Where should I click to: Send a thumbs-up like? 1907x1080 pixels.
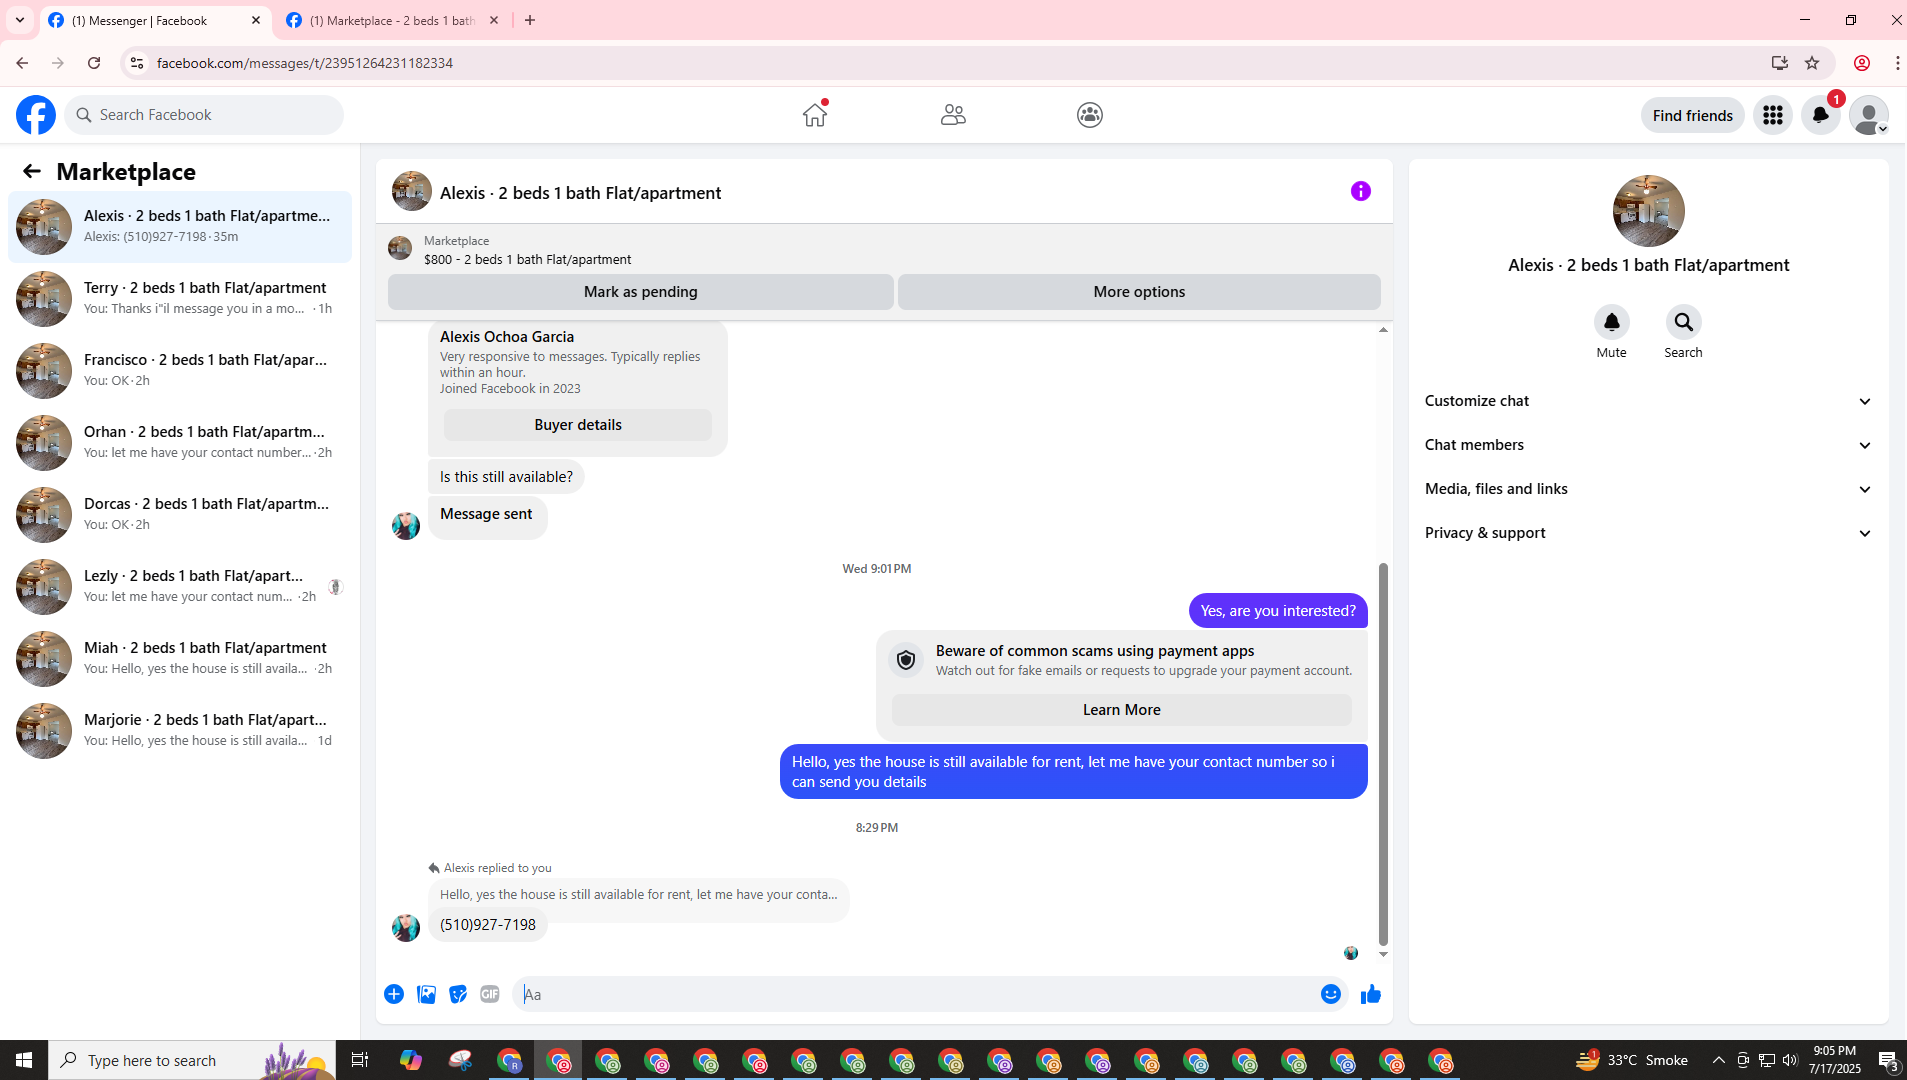[1371, 994]
